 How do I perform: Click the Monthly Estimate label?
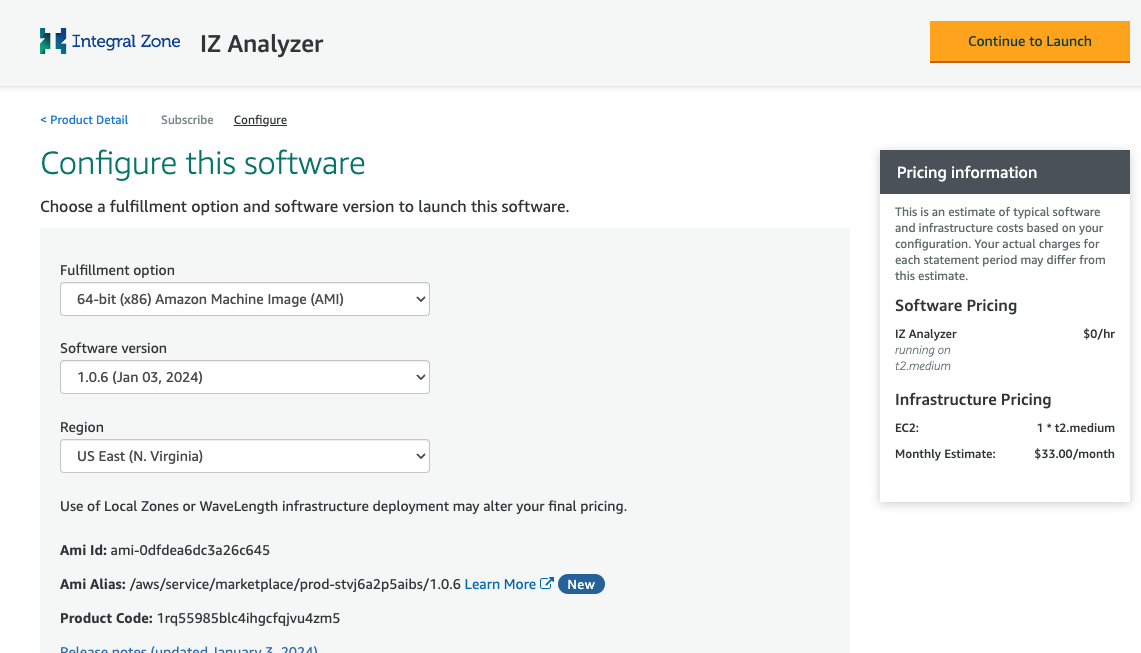coord(945,454)
